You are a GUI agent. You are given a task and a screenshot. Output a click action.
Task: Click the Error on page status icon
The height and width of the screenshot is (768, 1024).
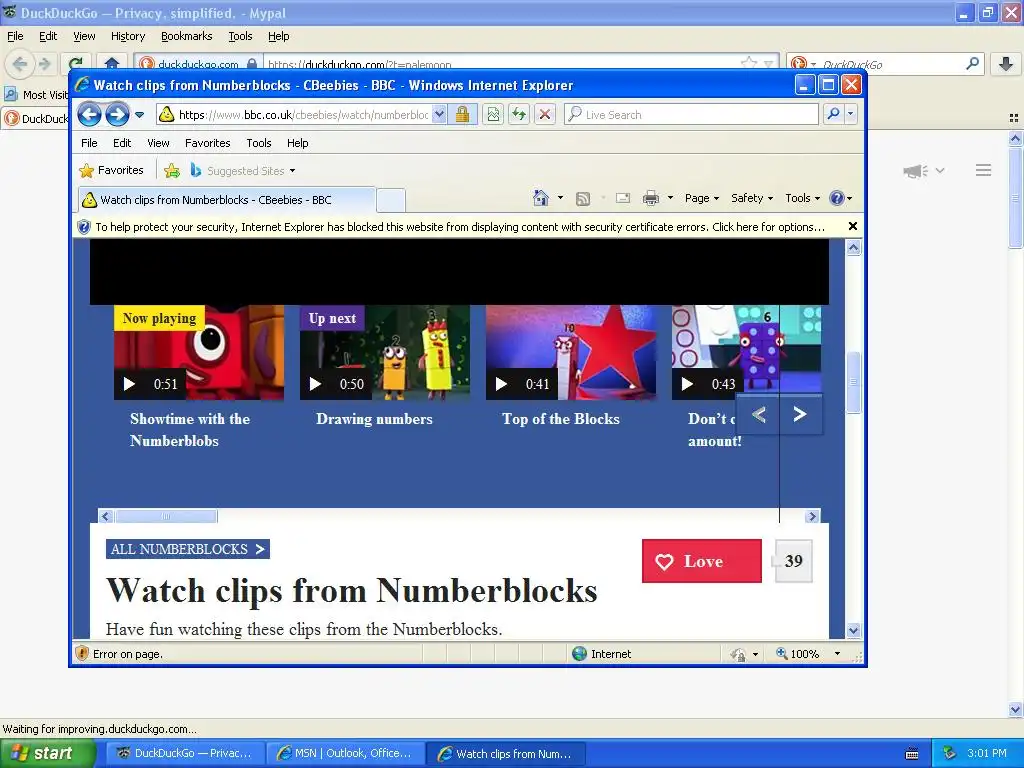[x=82, y=654]
